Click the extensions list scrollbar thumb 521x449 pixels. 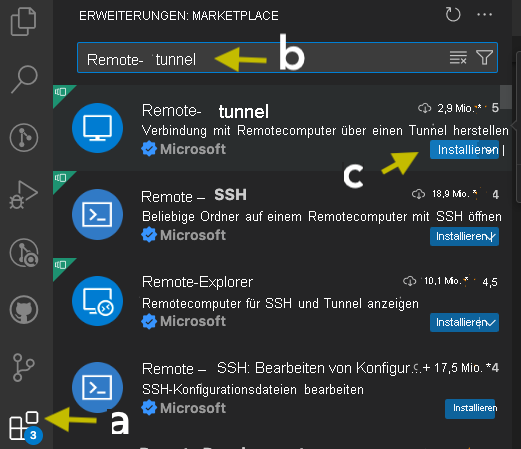tap(506, 97)
